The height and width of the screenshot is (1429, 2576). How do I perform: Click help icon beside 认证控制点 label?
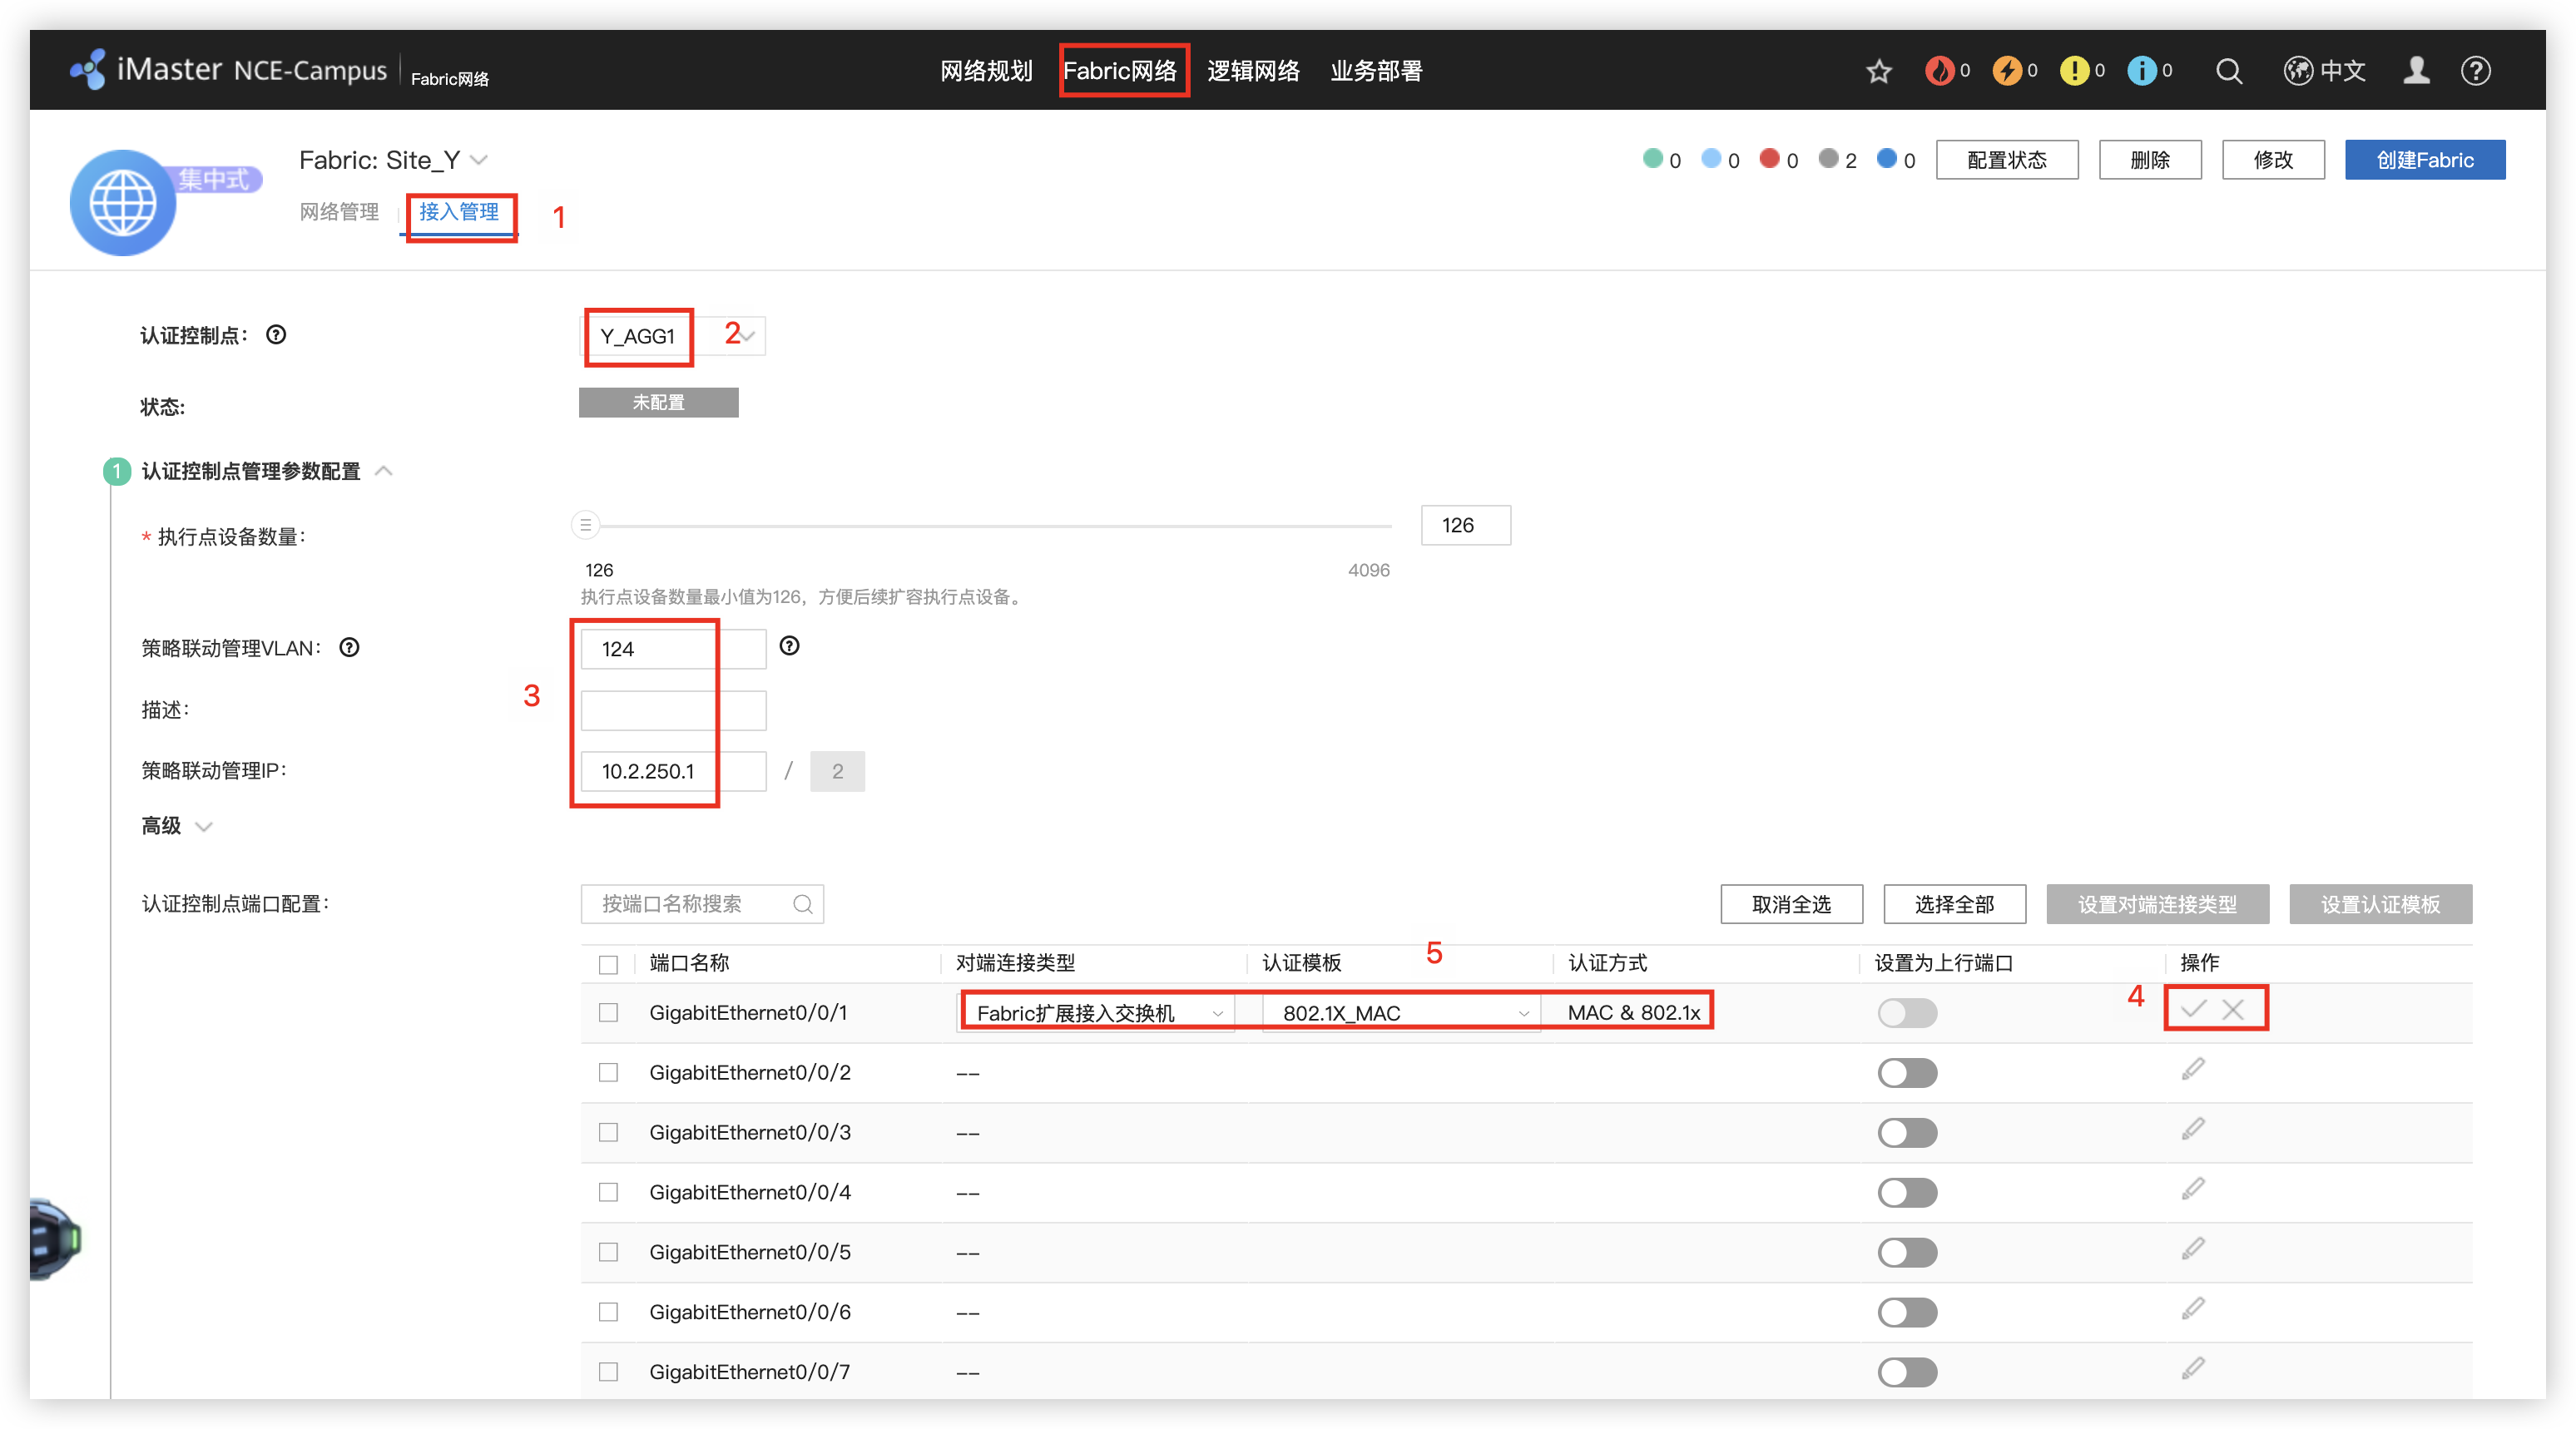click(x=276, y=335)
